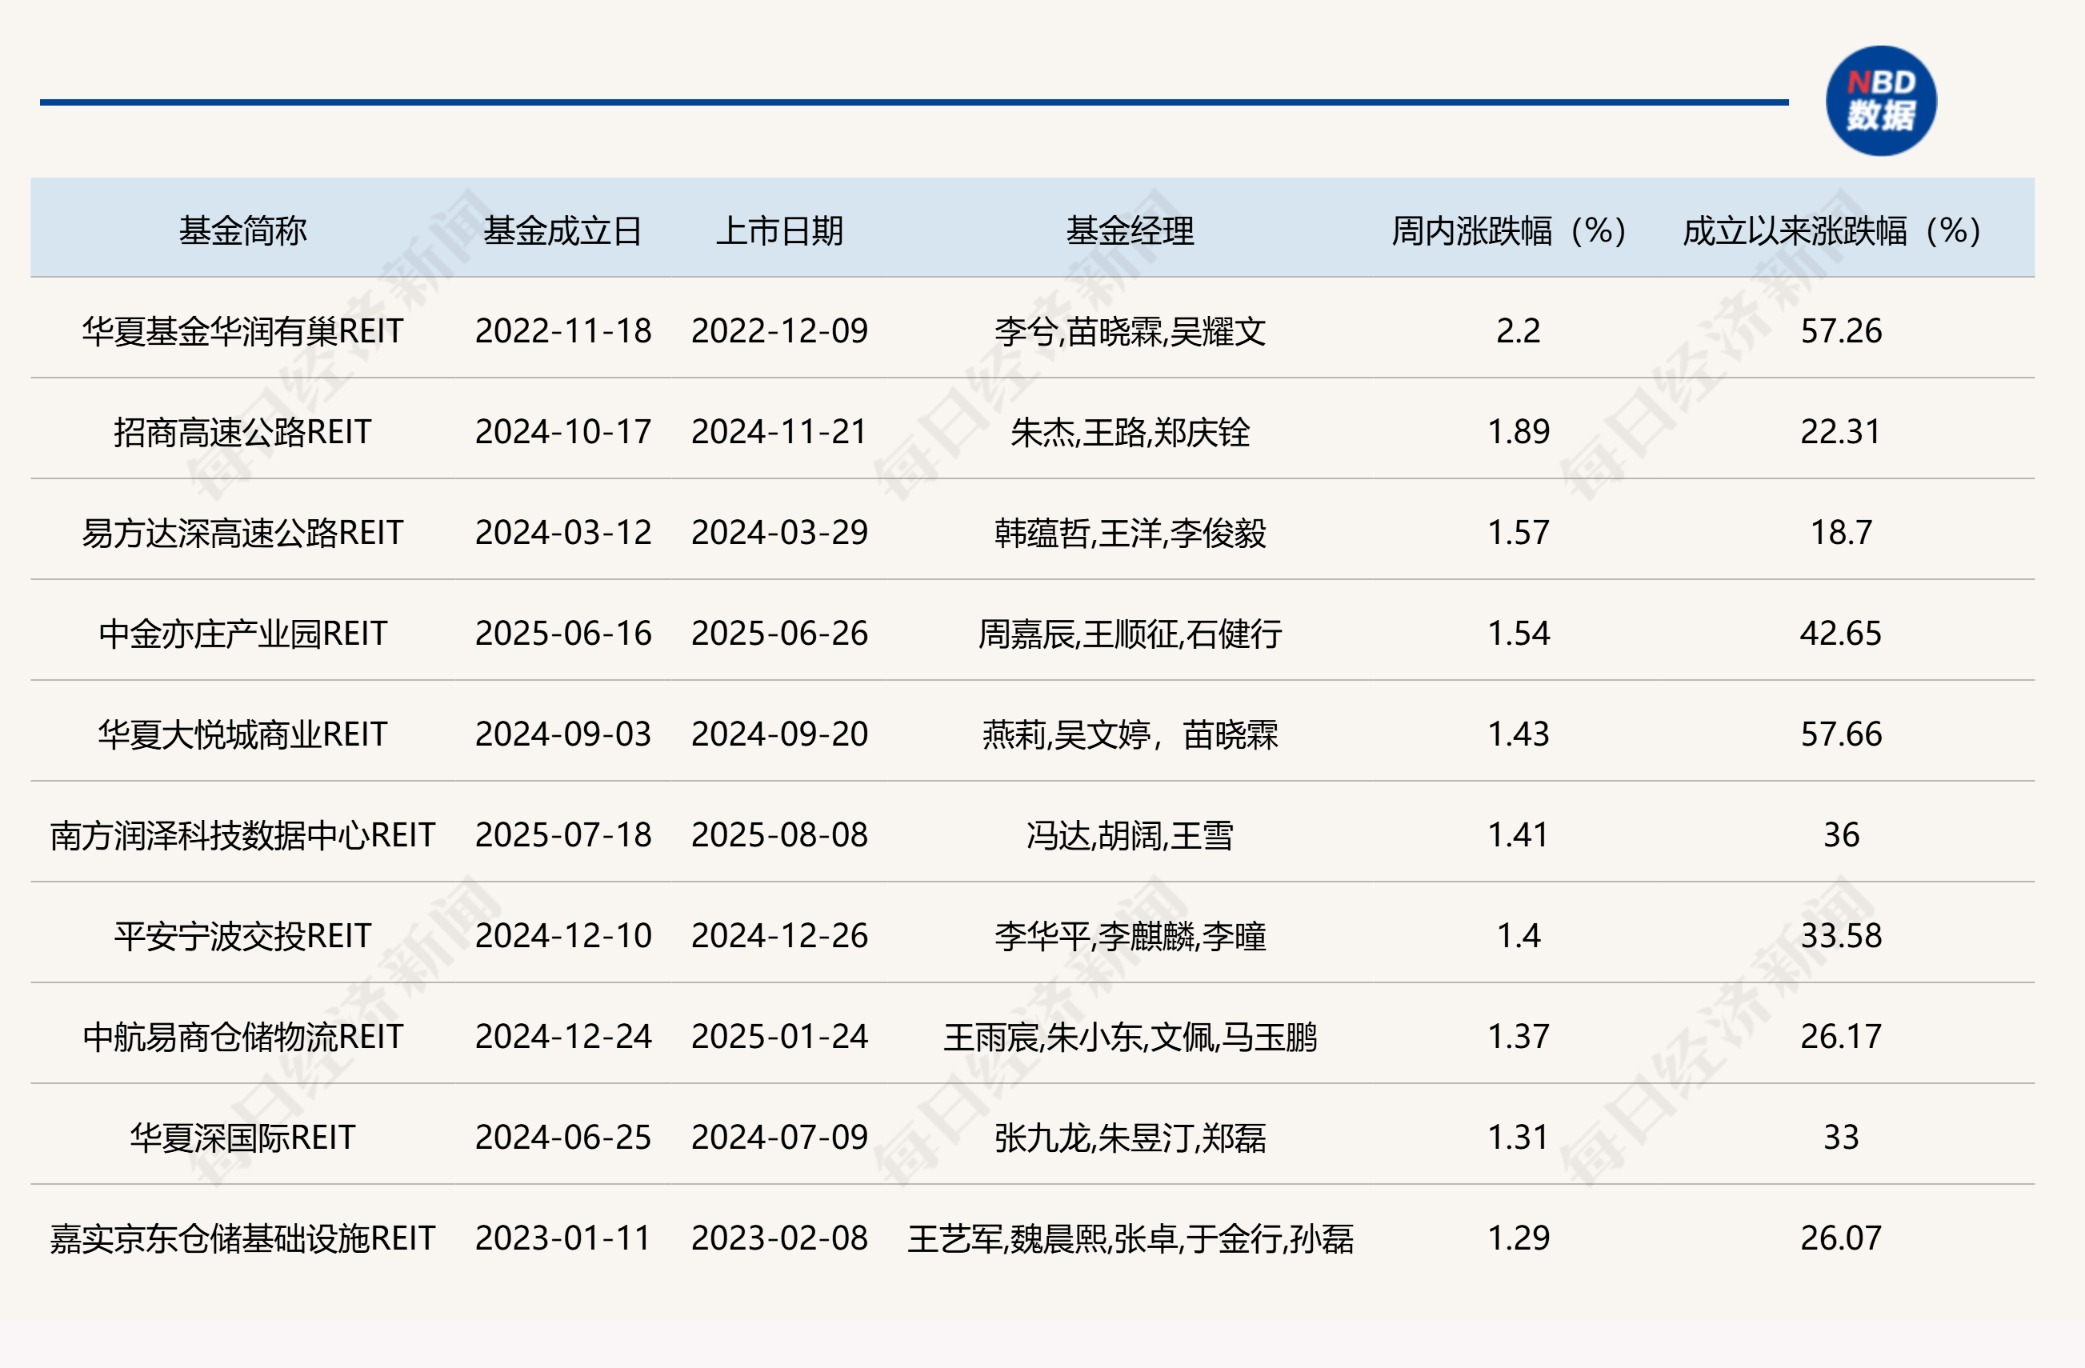This screenshot has height=1368, width=2085.
Task: Select 中航易商仓储物流REIT in the list
Action: coord(243,1037)
